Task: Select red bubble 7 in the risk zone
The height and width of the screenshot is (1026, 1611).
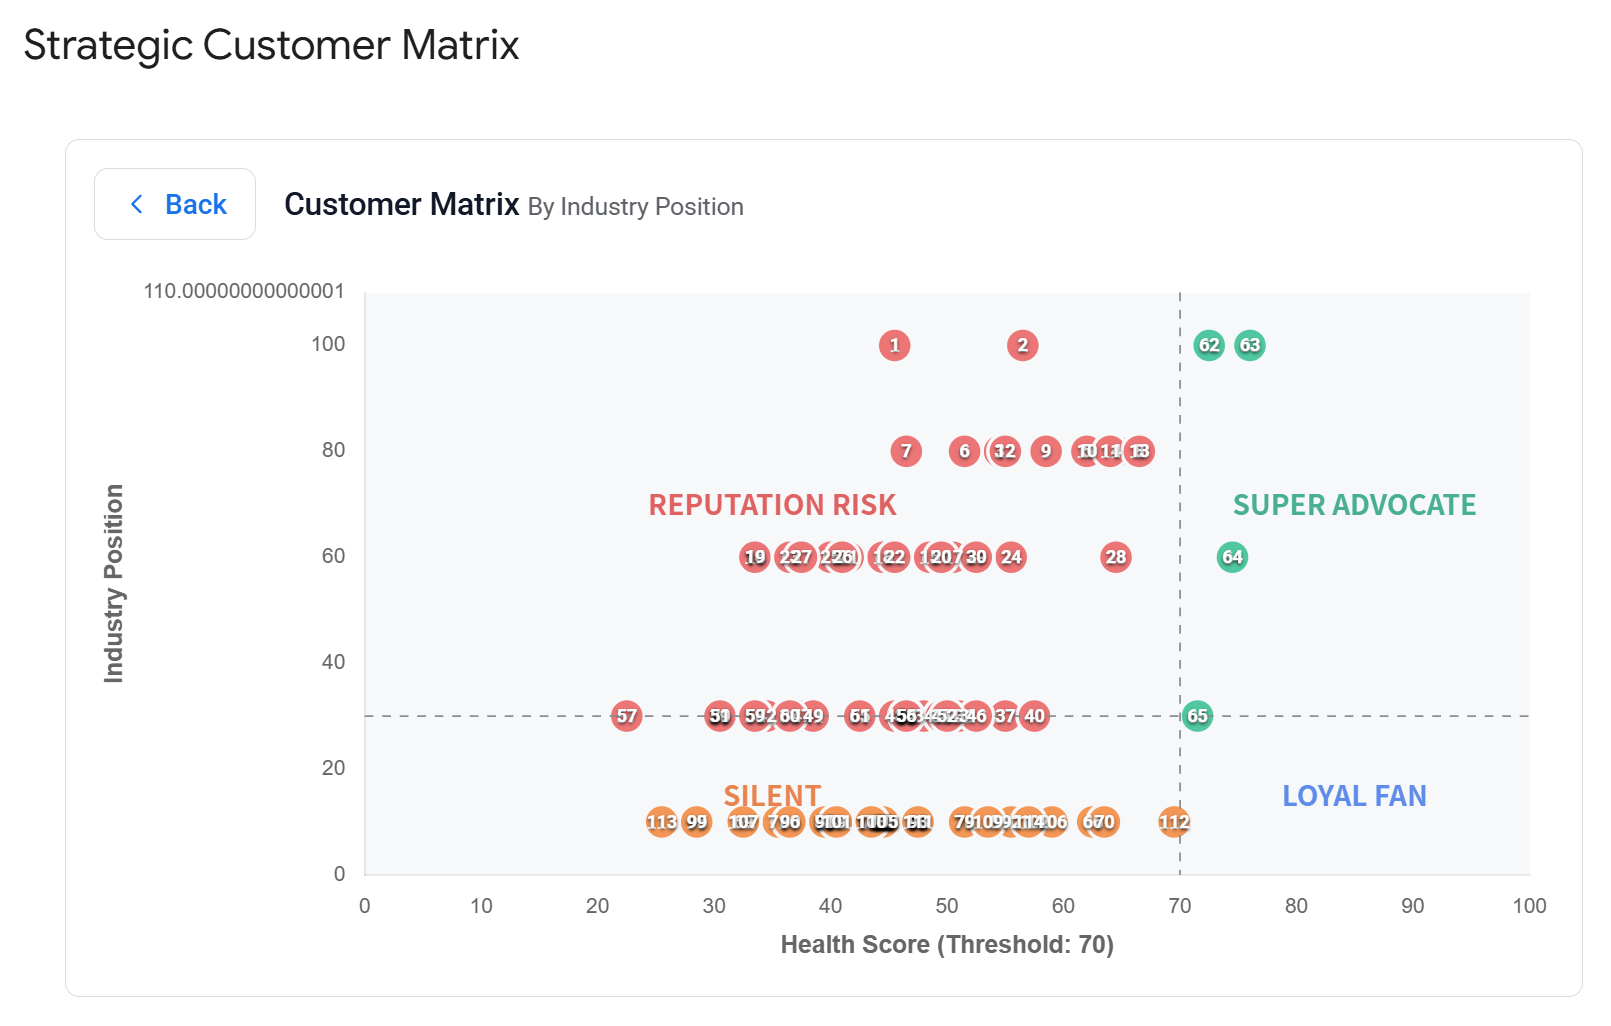Action: click(x=905, y=452)
